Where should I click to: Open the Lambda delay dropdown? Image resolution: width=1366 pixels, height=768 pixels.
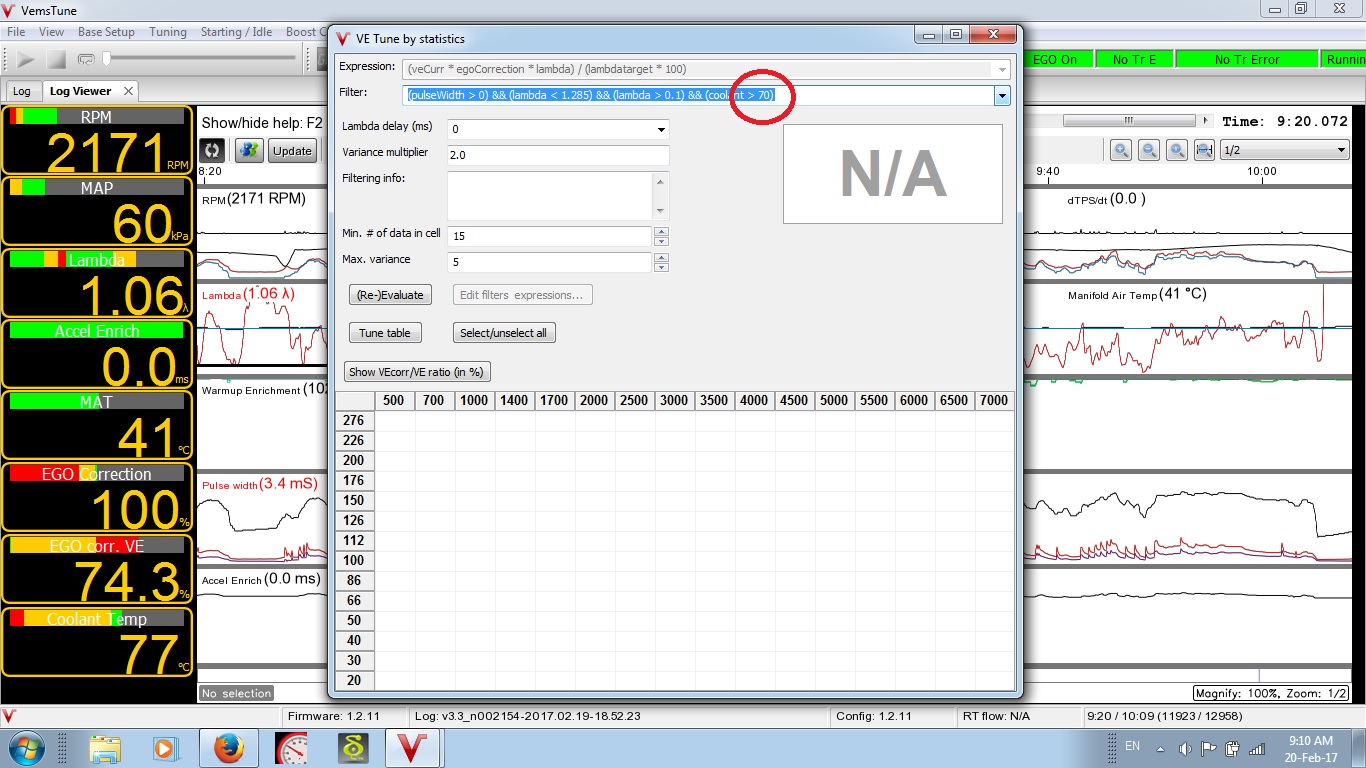tap(660, 129)
